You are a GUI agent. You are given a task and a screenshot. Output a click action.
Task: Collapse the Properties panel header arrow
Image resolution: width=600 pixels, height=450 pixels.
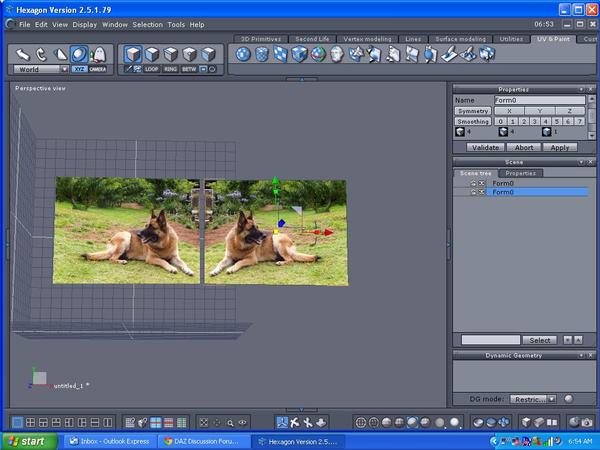(x=581, y=89)
